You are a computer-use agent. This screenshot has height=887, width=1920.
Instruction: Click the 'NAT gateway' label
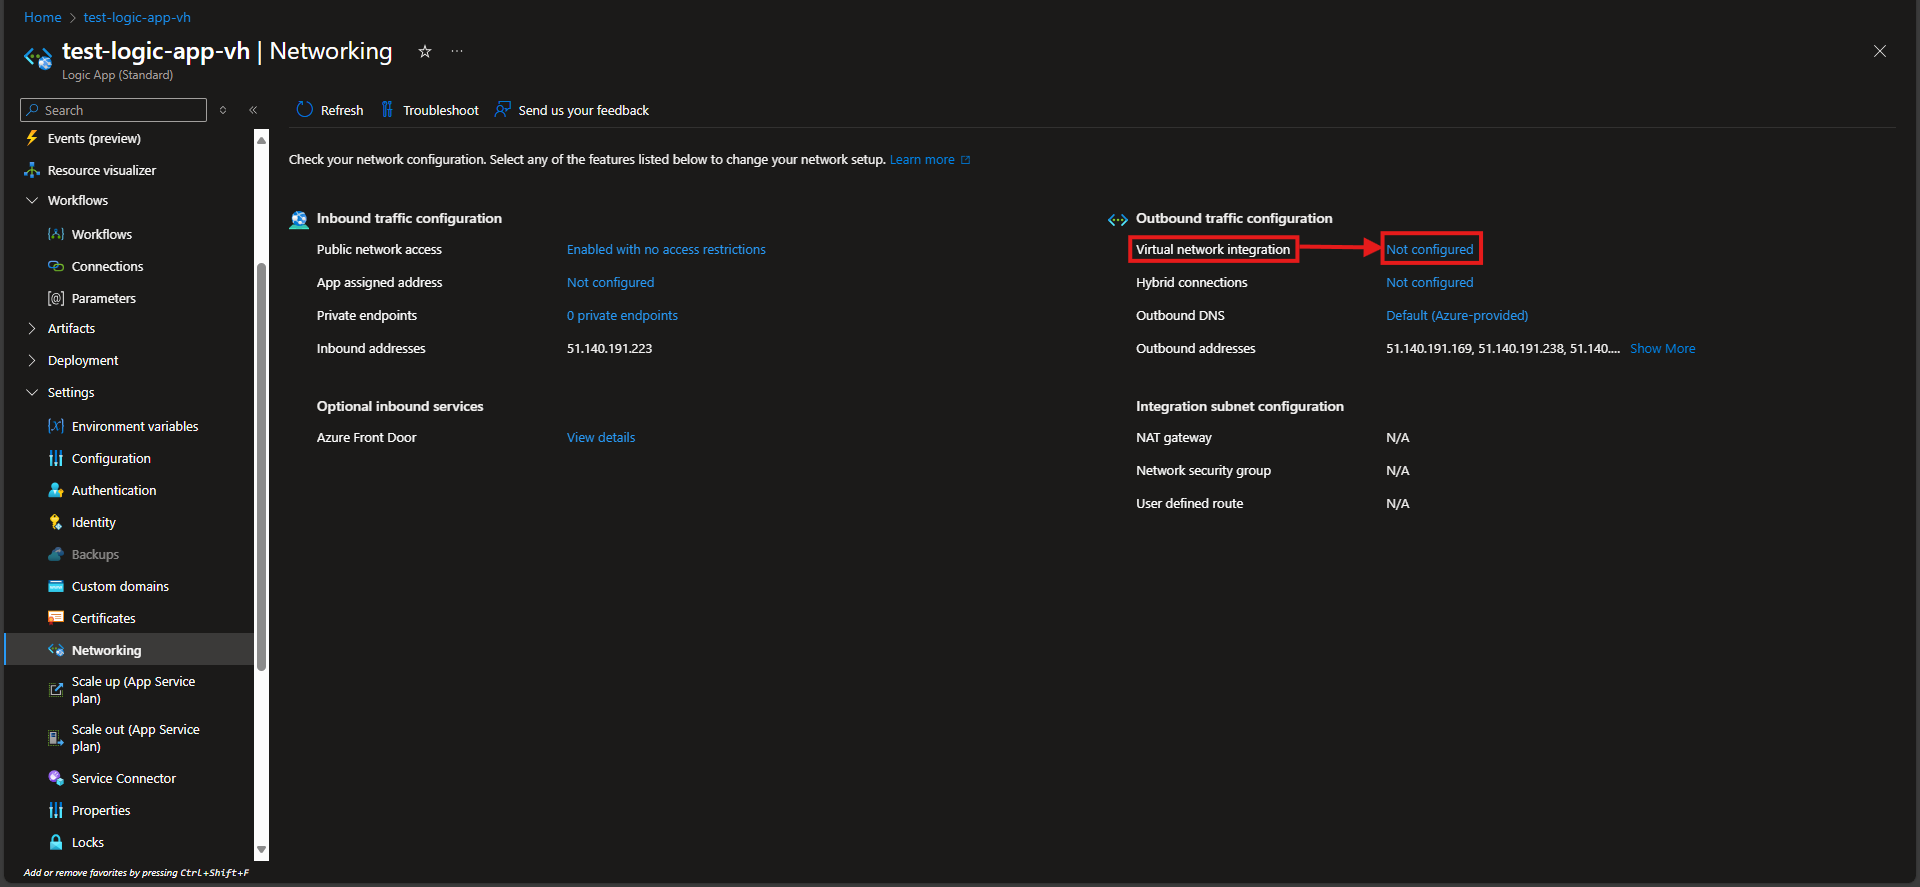(x=1173, y=437)
